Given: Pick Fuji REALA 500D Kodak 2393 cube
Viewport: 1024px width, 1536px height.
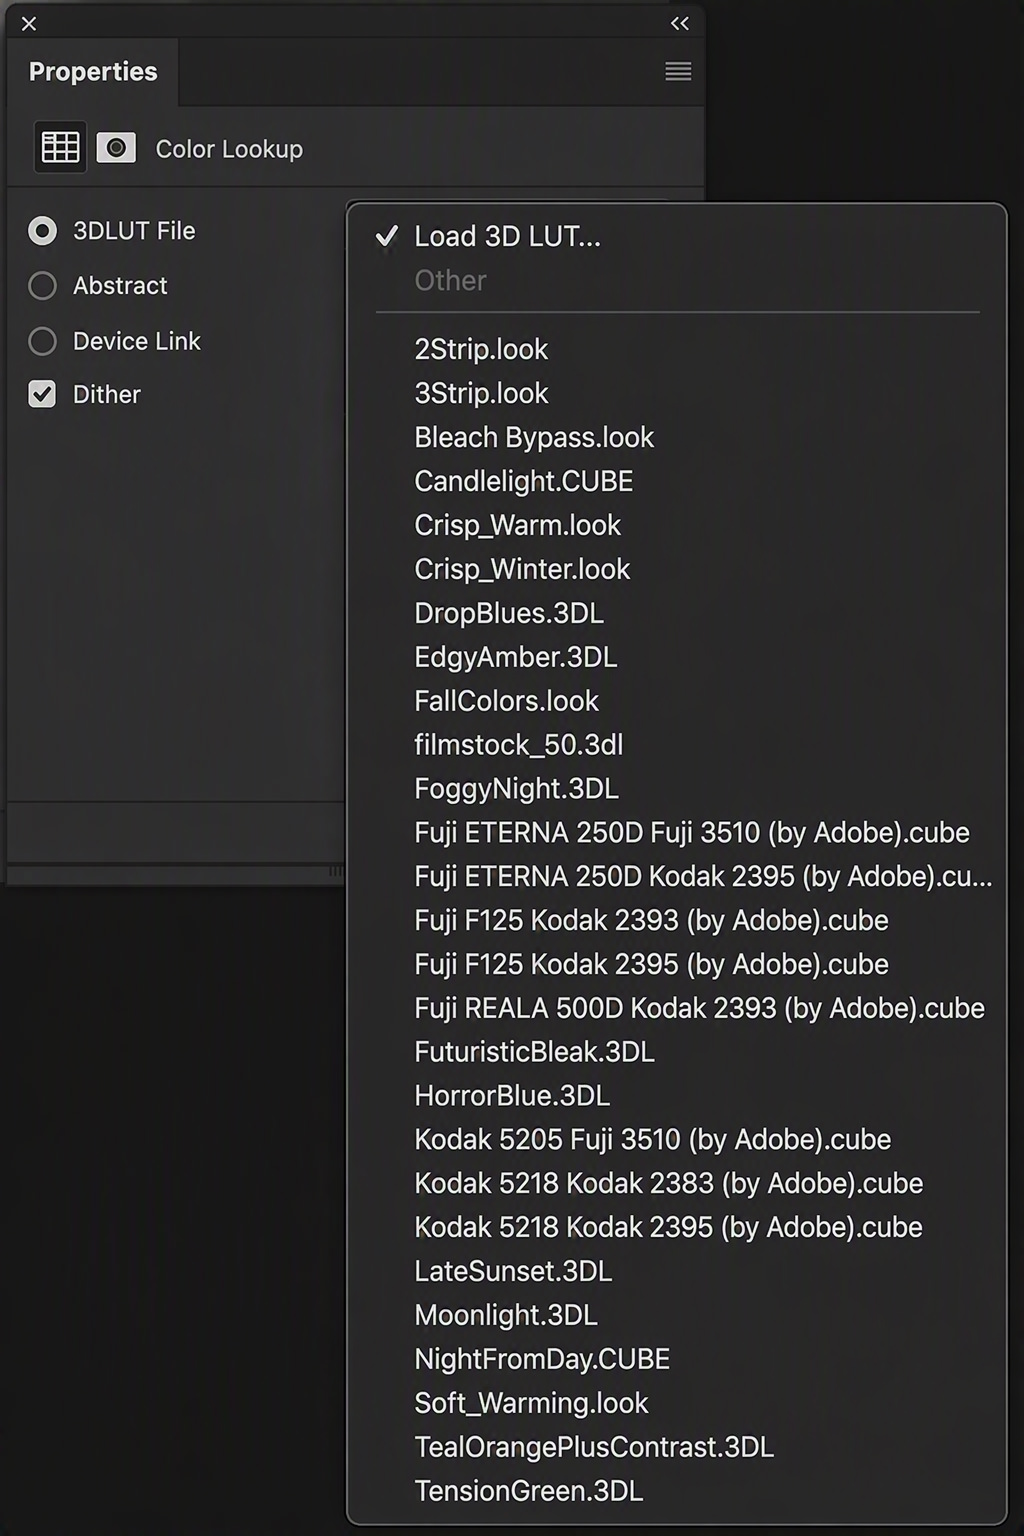Looking at the screenshot, I should (x=677, y=1009).
